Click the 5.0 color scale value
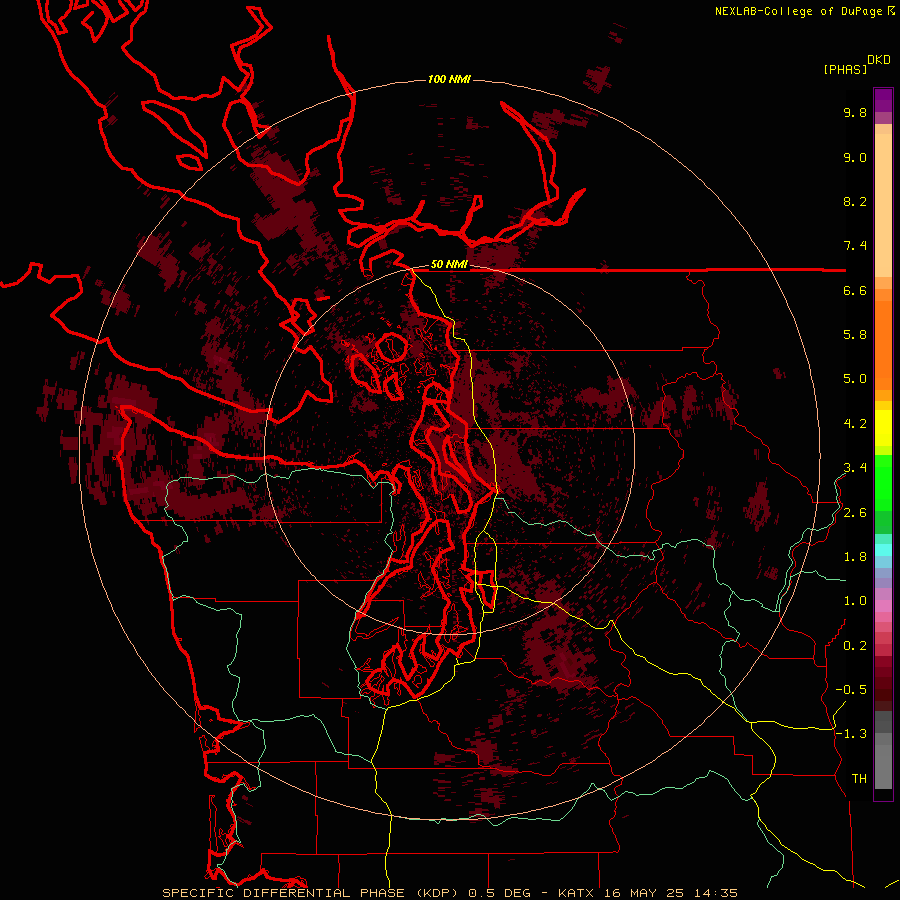Screen dimensions: 900x900 click(x=855, y=379)
